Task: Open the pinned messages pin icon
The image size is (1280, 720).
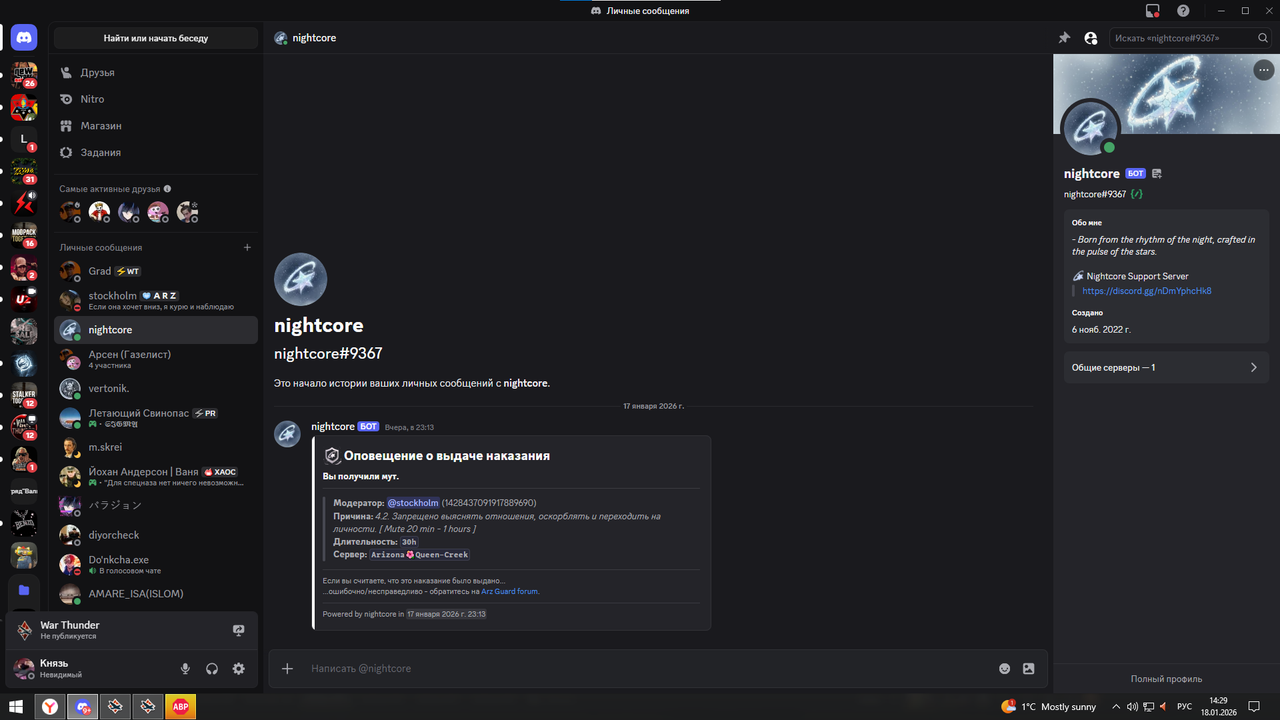Action: (1064, 38)
